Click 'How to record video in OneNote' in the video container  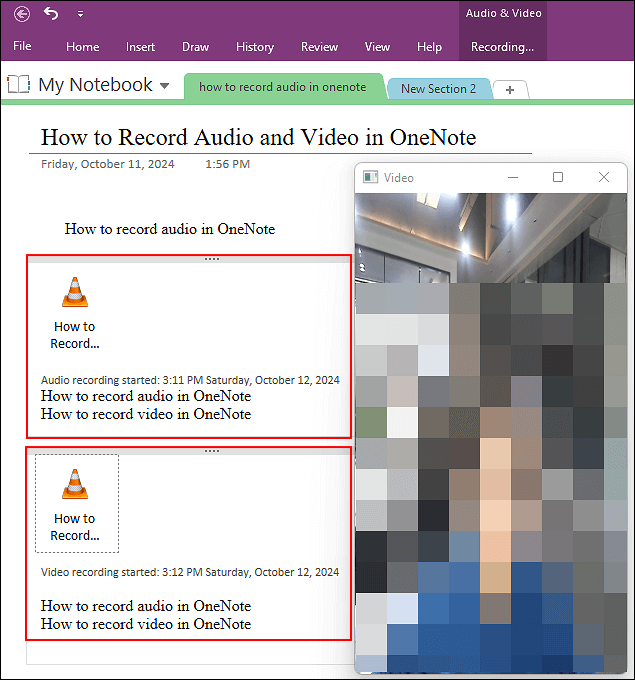coord(146,624)
